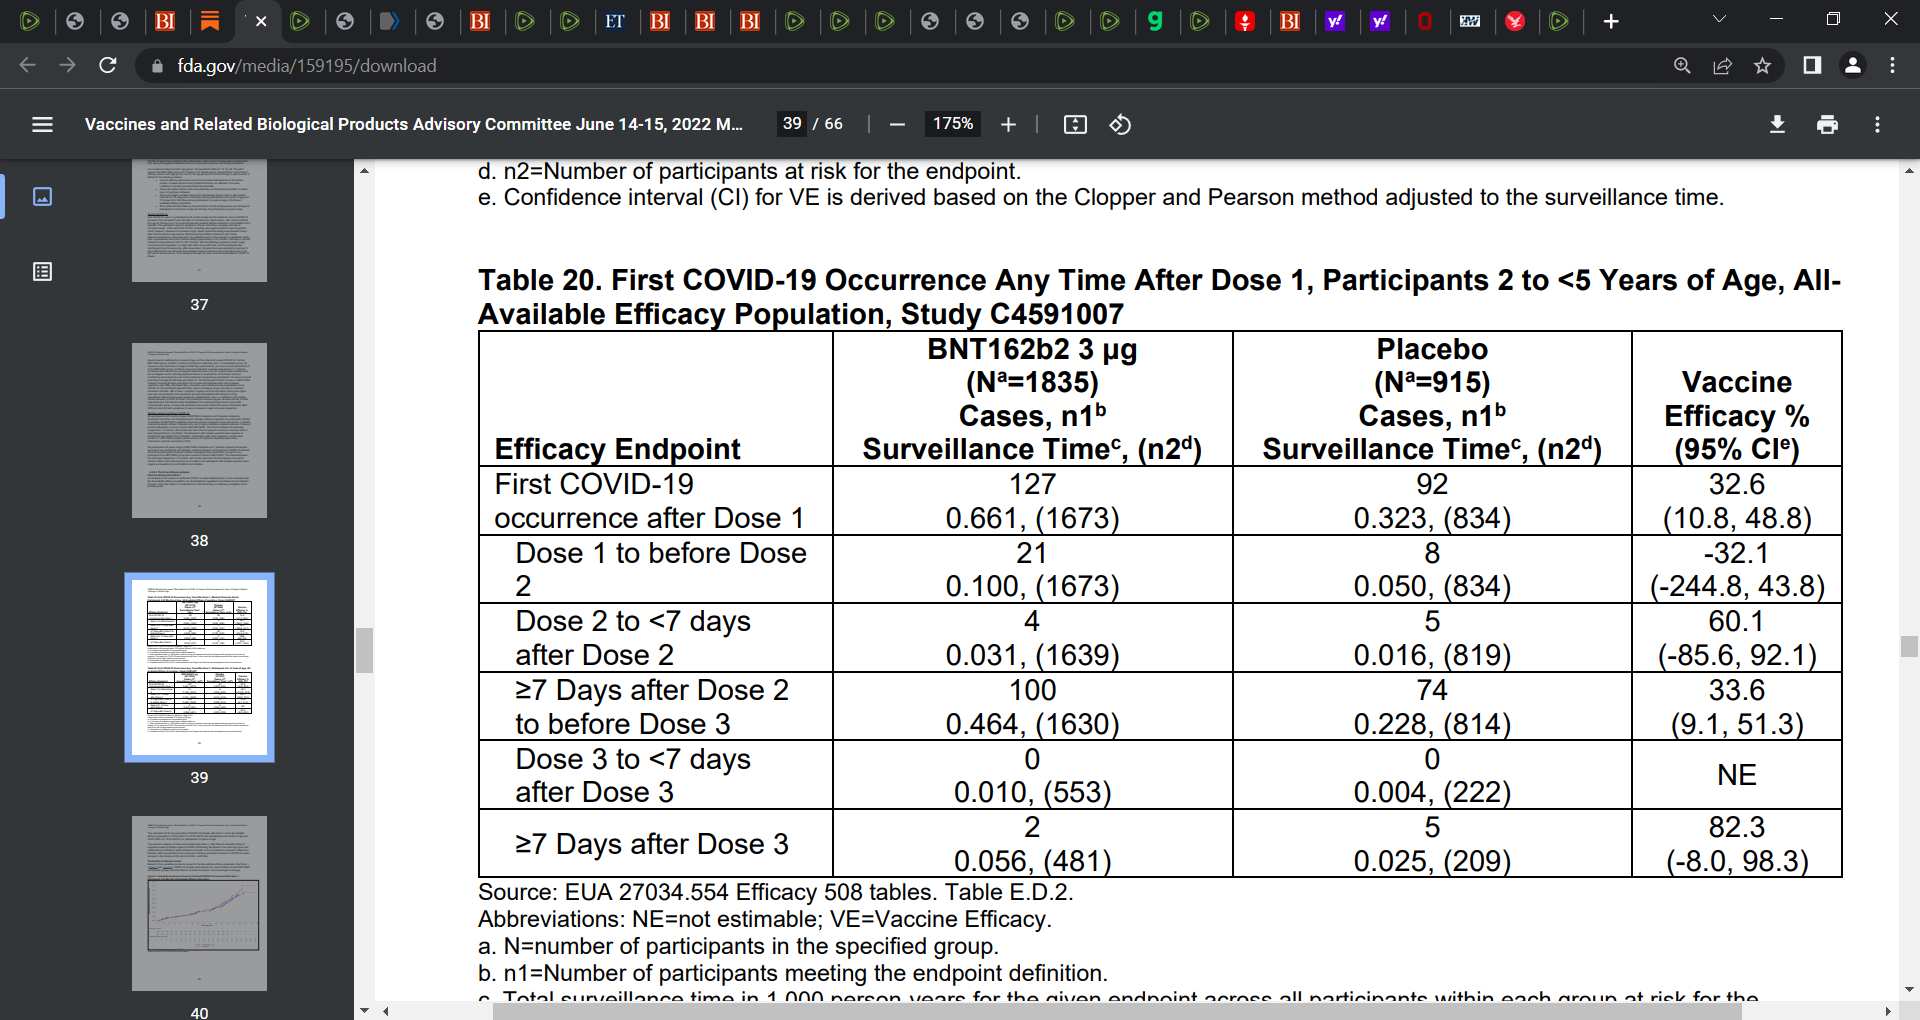
Task: Switch to the orange bookmark-icon tab
Action: tap(210, 21)
